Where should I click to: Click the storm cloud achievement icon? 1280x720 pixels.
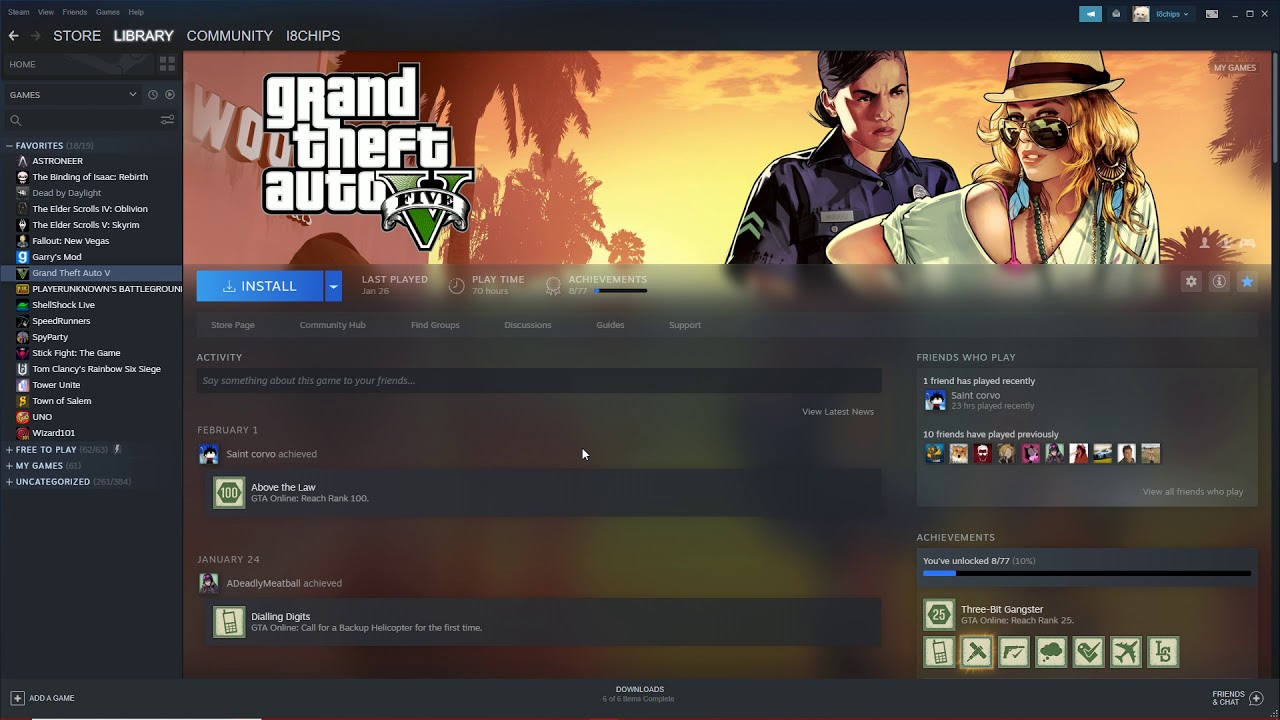pyautogui.click(x=1051, y=652)
